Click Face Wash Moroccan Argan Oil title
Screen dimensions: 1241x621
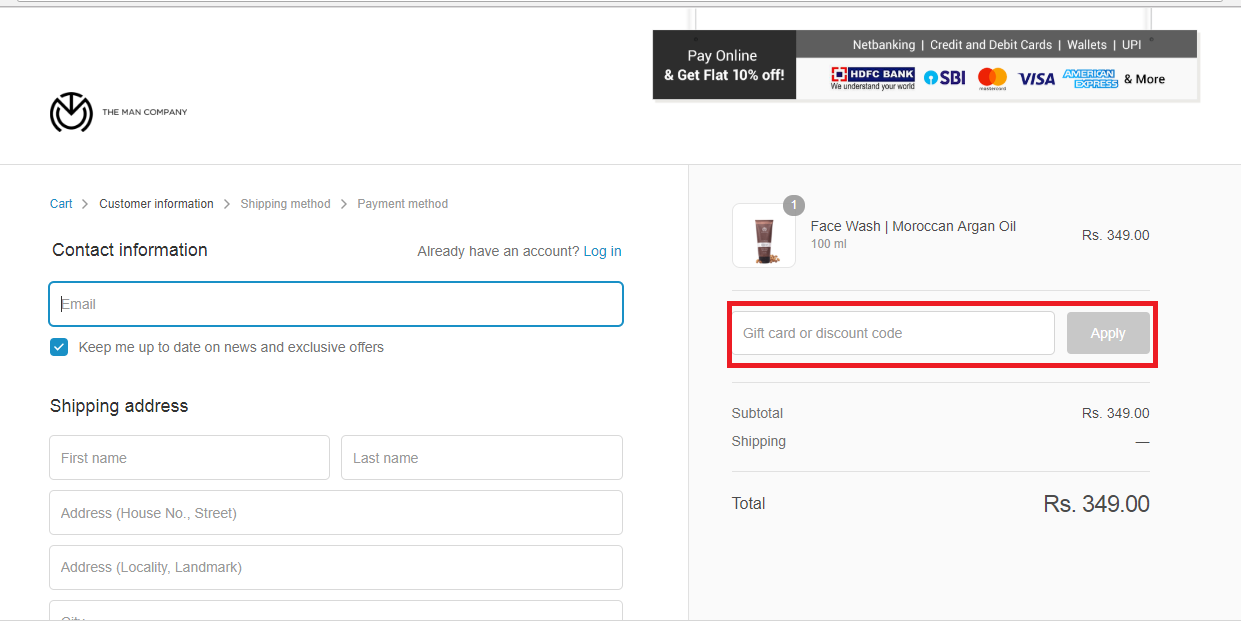coord(913,226)
